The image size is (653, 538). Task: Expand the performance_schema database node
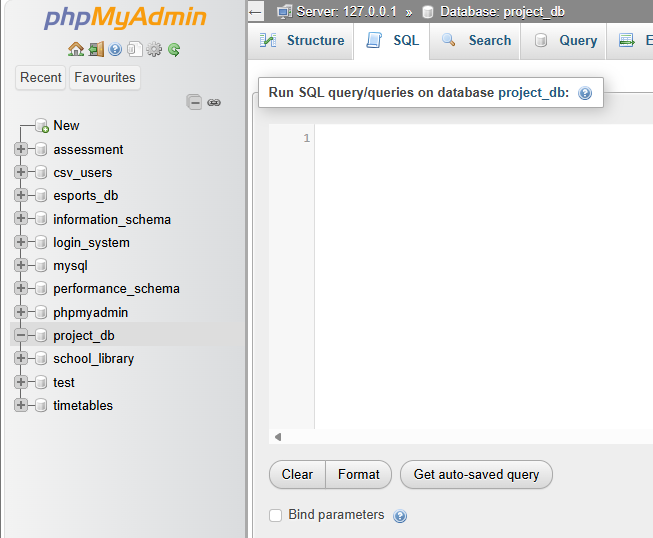pos(20,289)
